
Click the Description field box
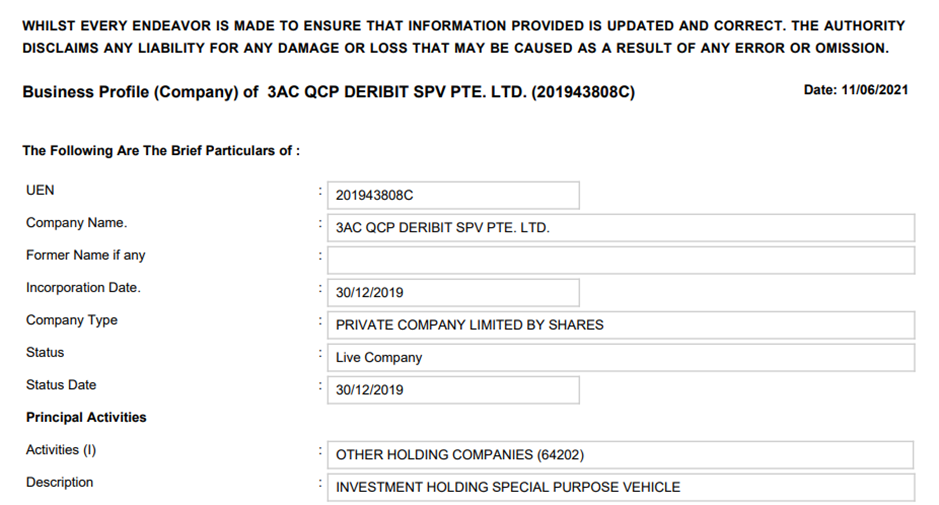620,487
